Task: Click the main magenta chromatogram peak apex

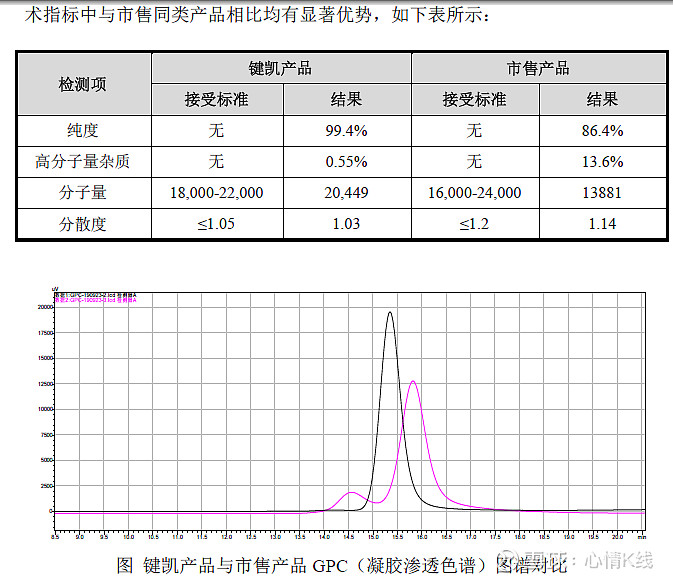Action: pyautogui.click(x=413, y=381)
